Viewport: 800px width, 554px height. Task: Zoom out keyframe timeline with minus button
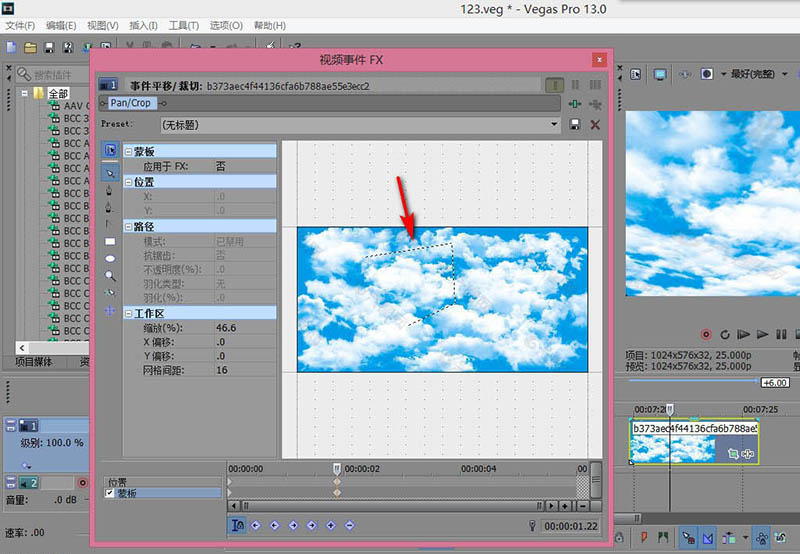coord(582,506)
